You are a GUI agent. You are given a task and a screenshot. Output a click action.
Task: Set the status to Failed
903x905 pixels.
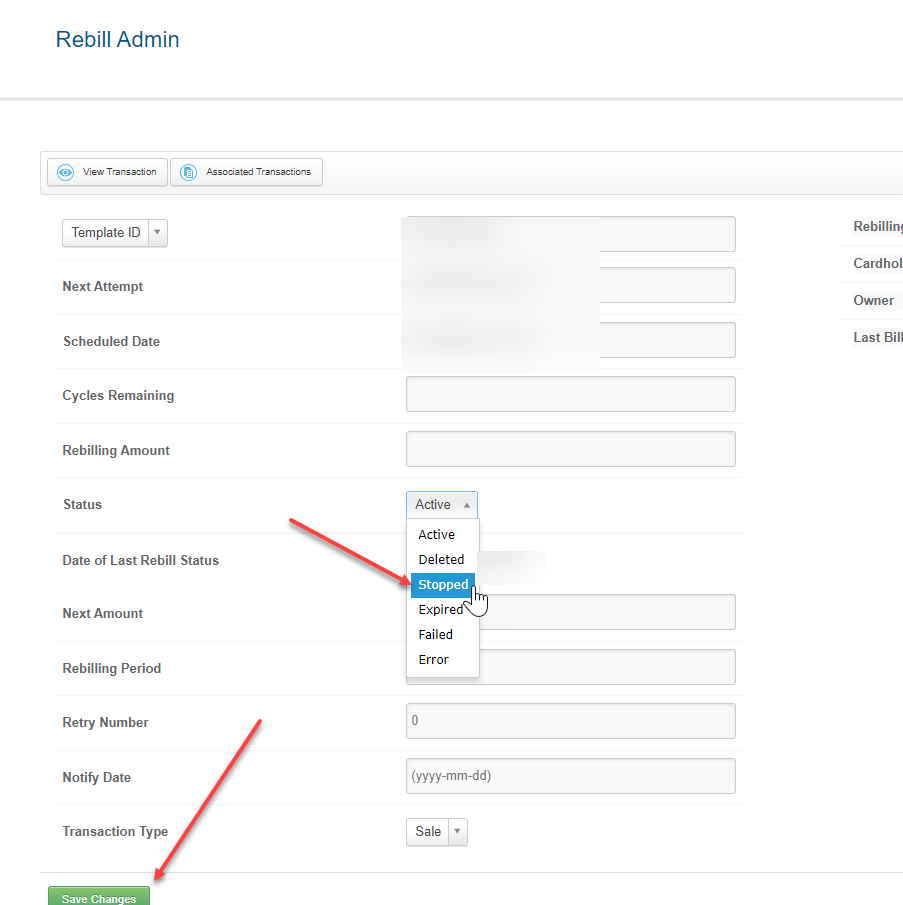[x=436, y=635]
